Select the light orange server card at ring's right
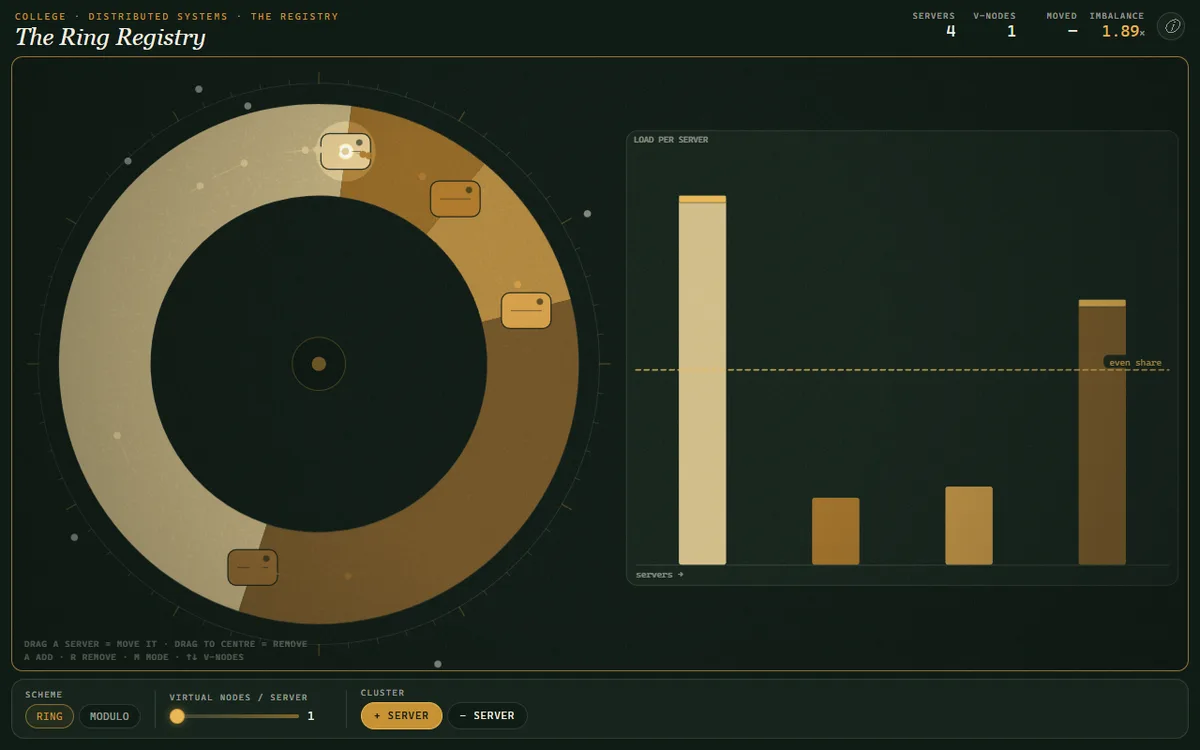Screen dimensions: 1200x750 point(526,311)
